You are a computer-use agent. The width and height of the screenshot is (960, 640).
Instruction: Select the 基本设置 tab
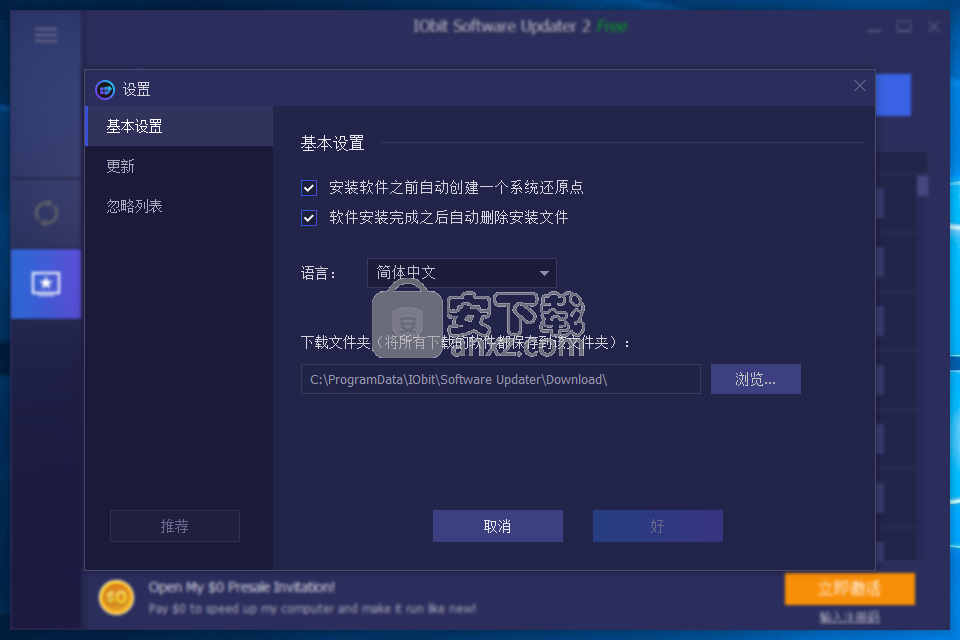tap(179, 126)
